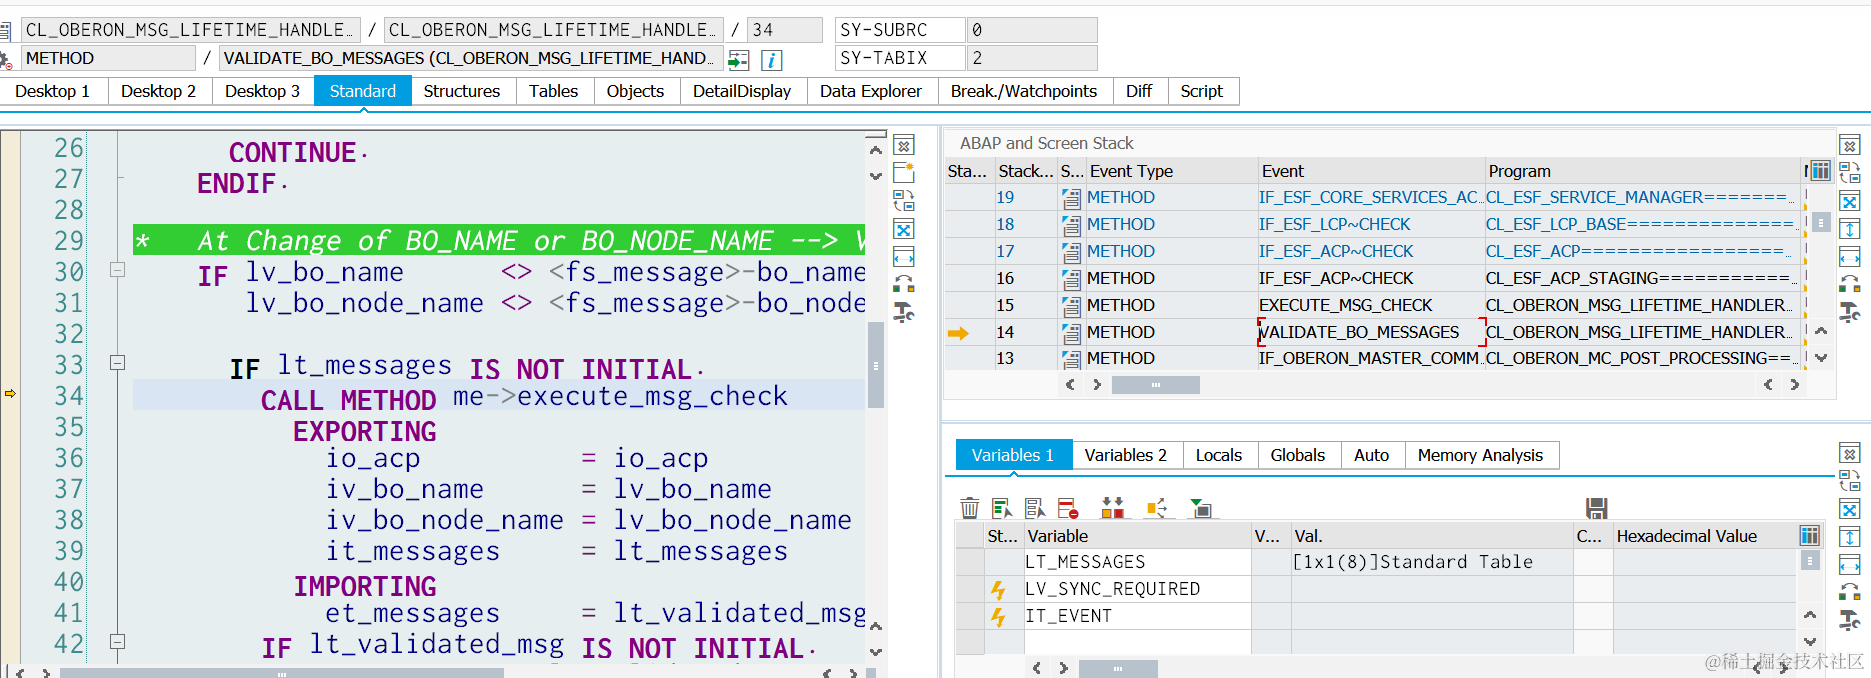The width and height of the screenshot is (1871, 678).
Task: Click scroll-up arrow in ABAP stack table
Action: coord(1821,331)
